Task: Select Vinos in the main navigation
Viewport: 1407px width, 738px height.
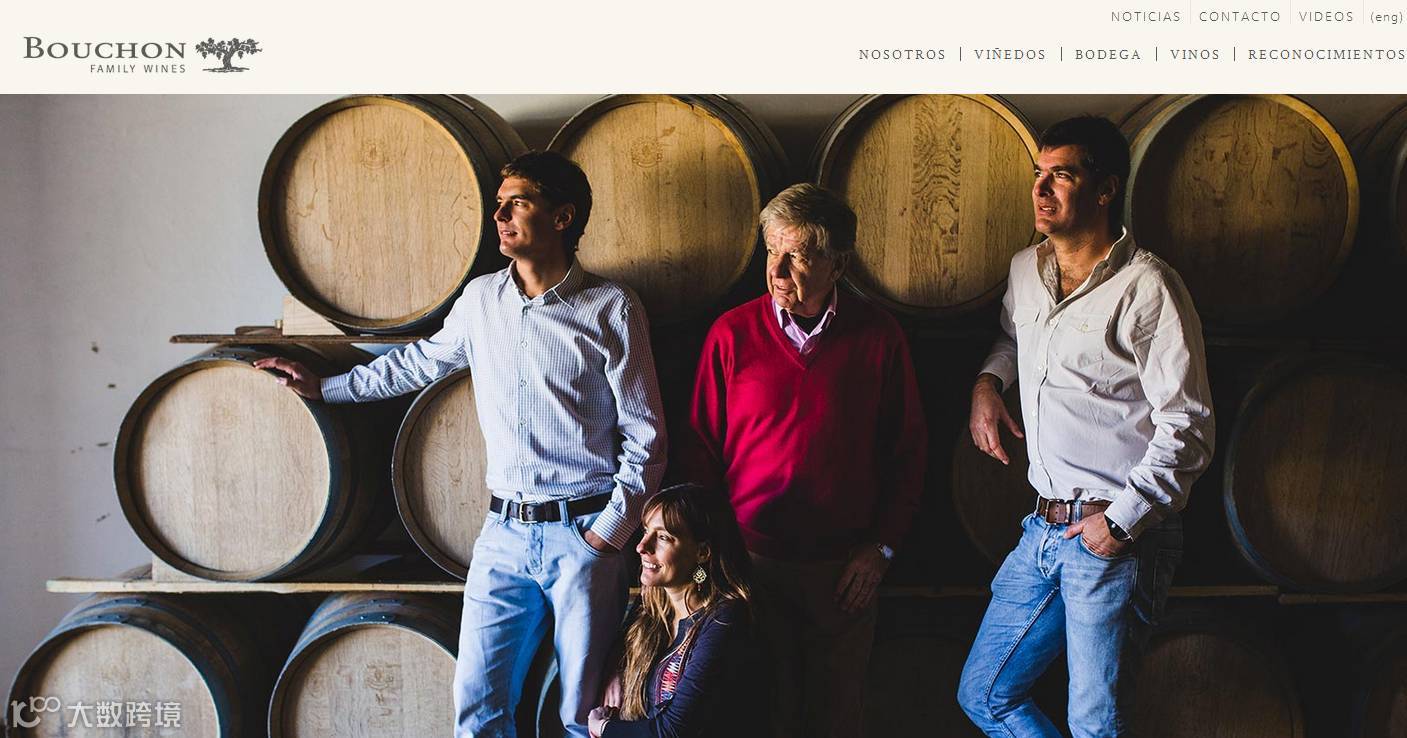Action: pos(1195,55)
